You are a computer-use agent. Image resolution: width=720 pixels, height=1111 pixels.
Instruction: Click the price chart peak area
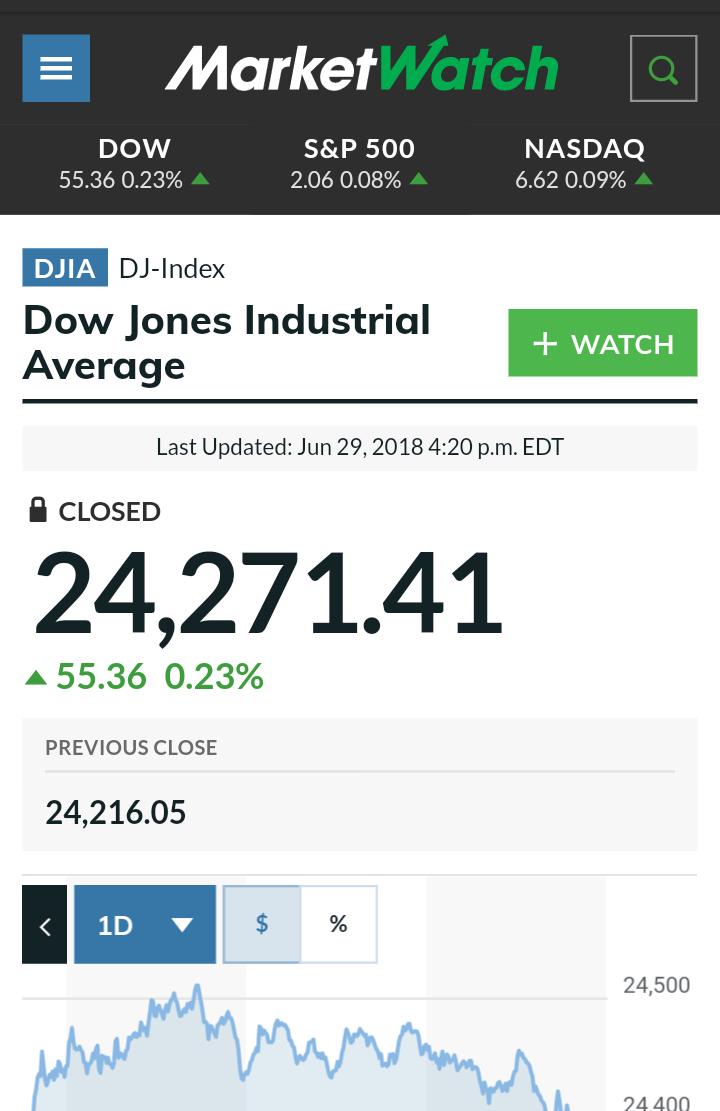(197, 991)
